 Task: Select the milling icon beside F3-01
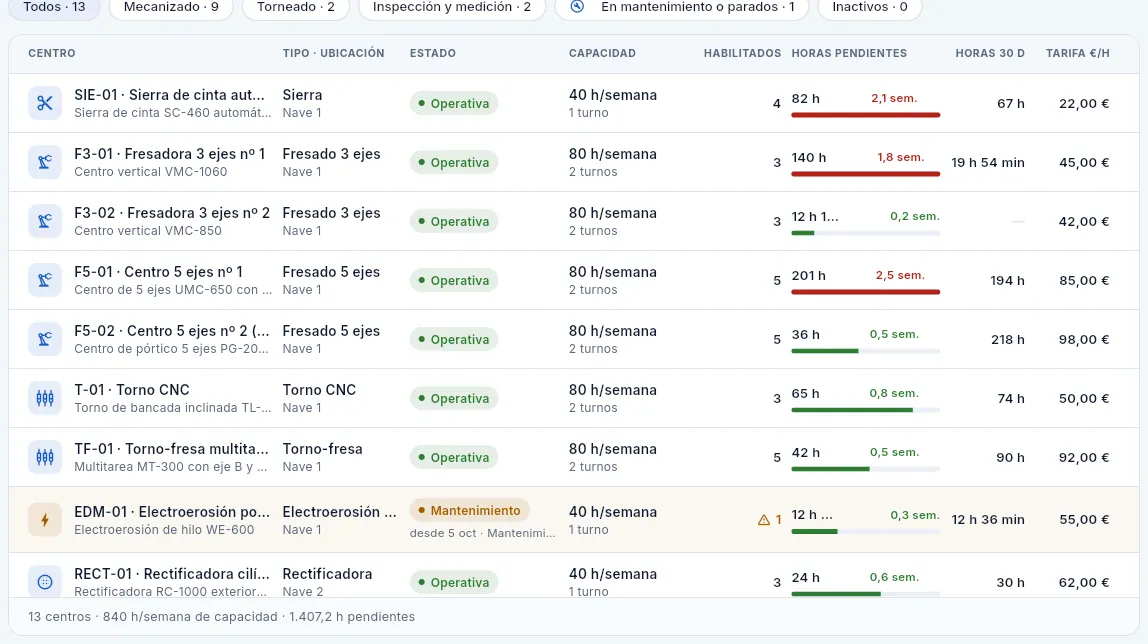[x=45, y=162]
